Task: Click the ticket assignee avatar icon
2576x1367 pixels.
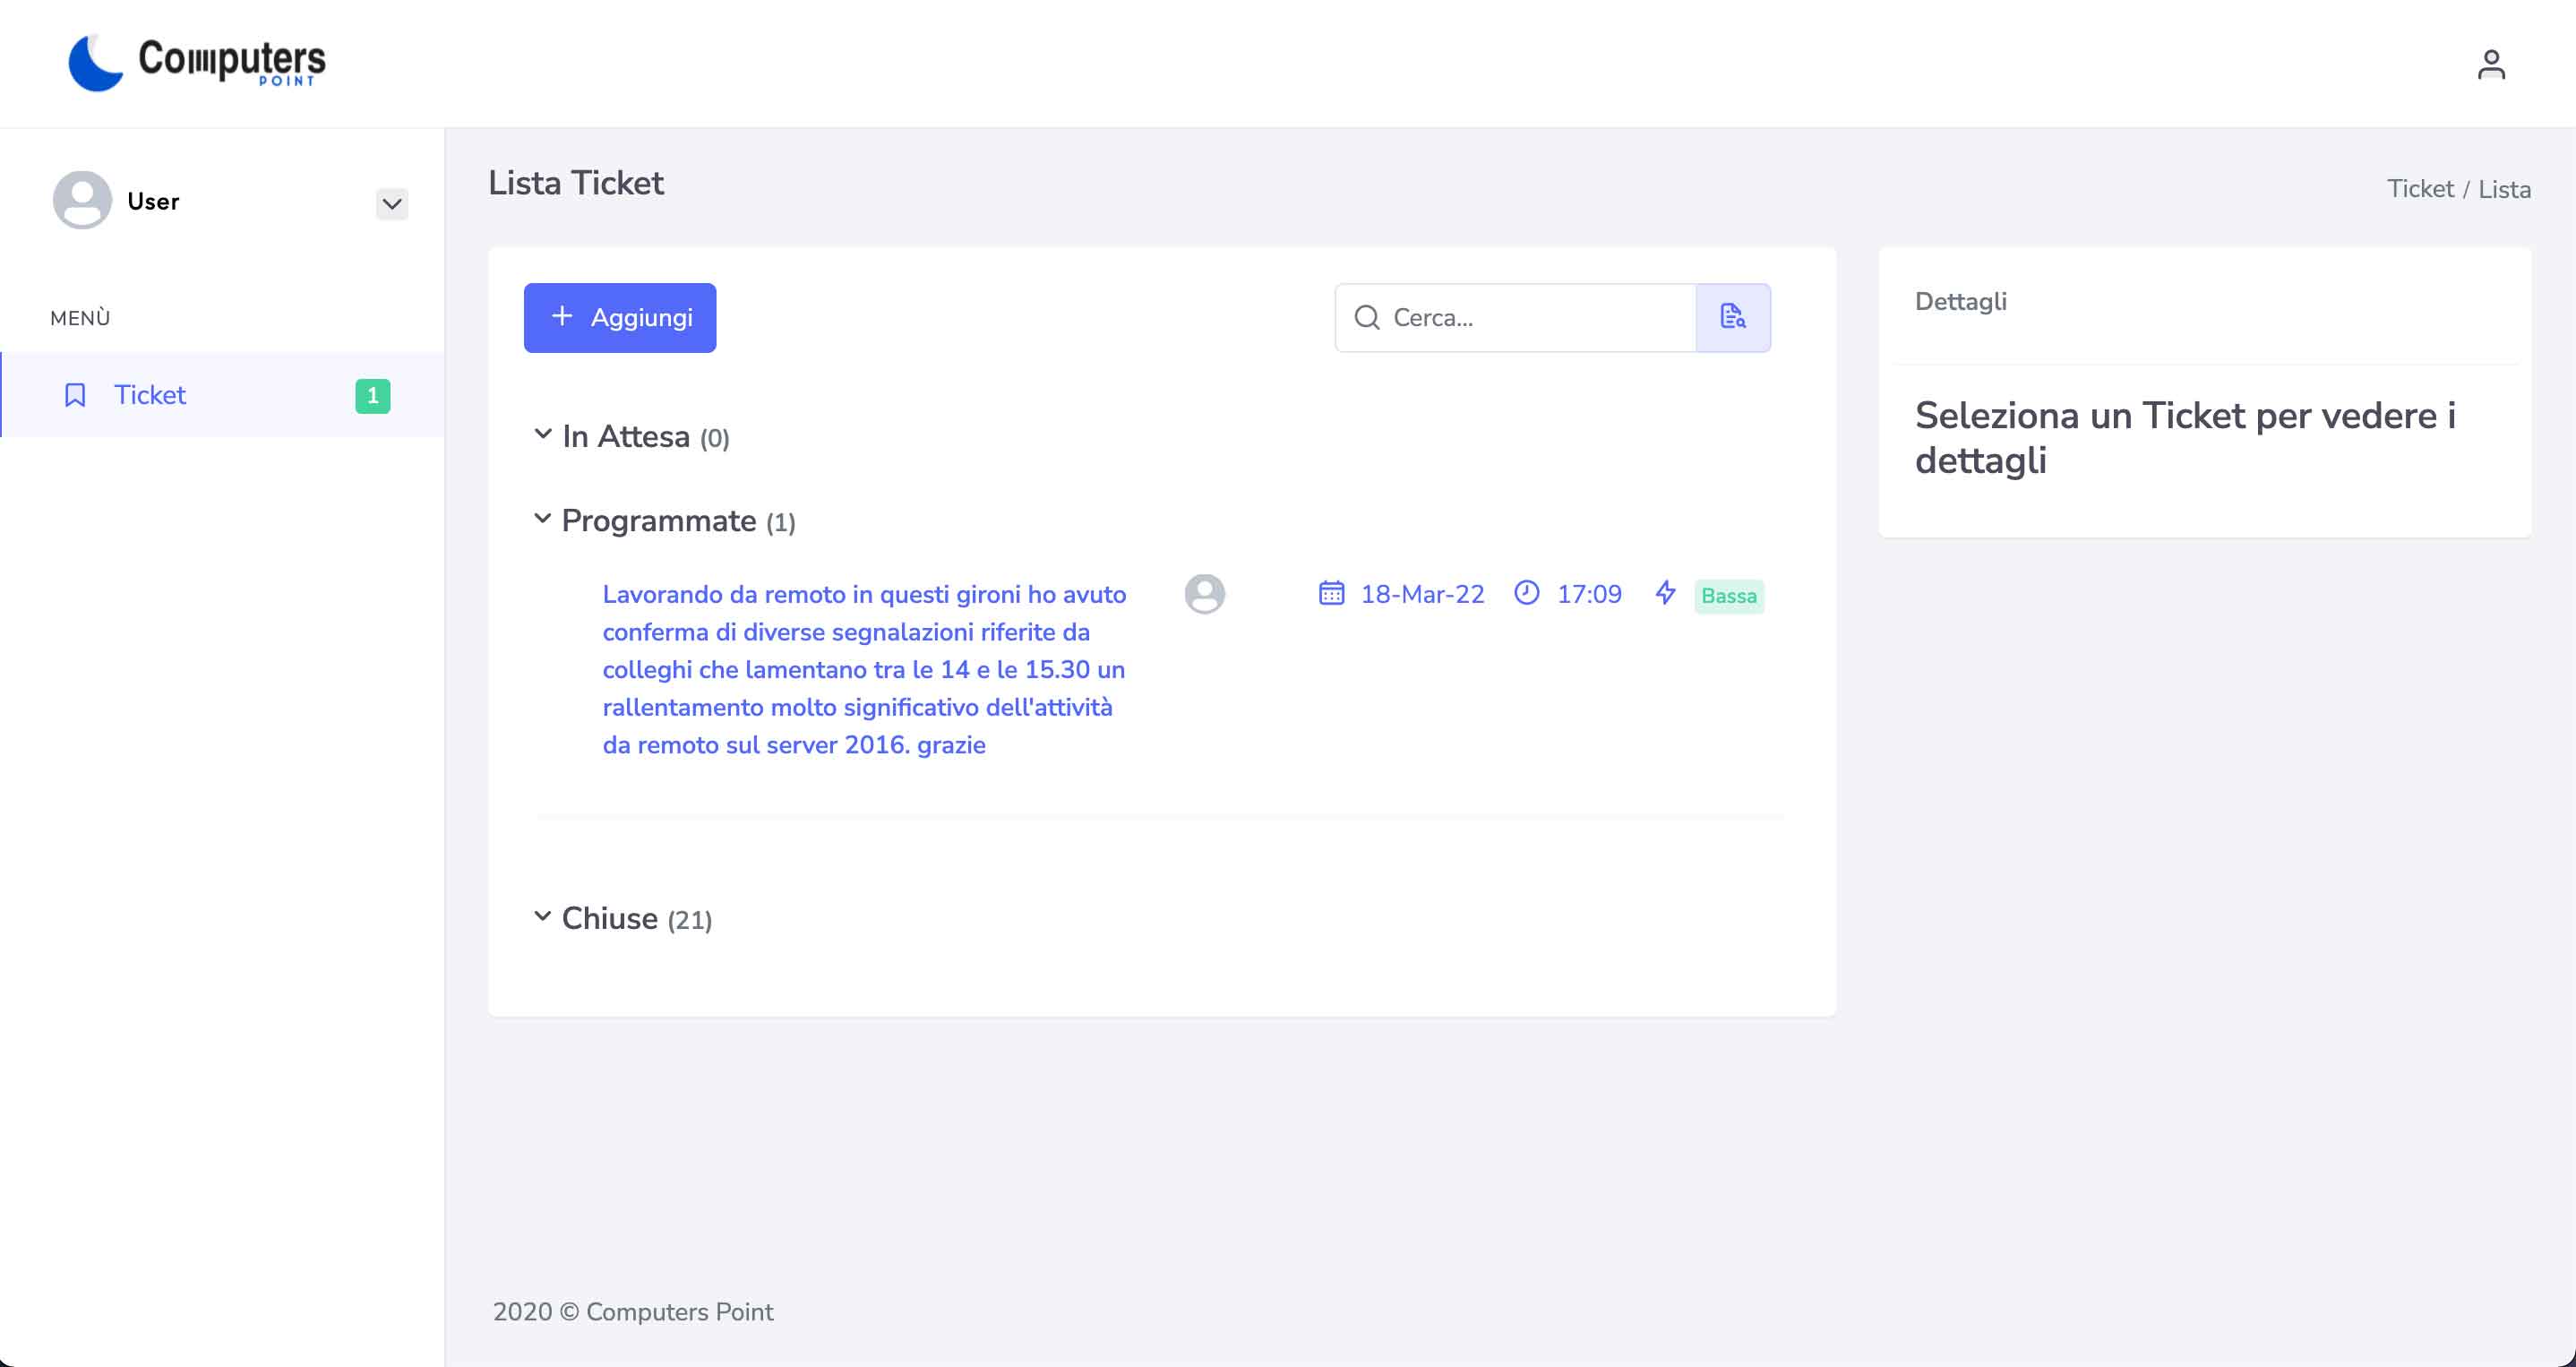Action: click(1204, 594)
